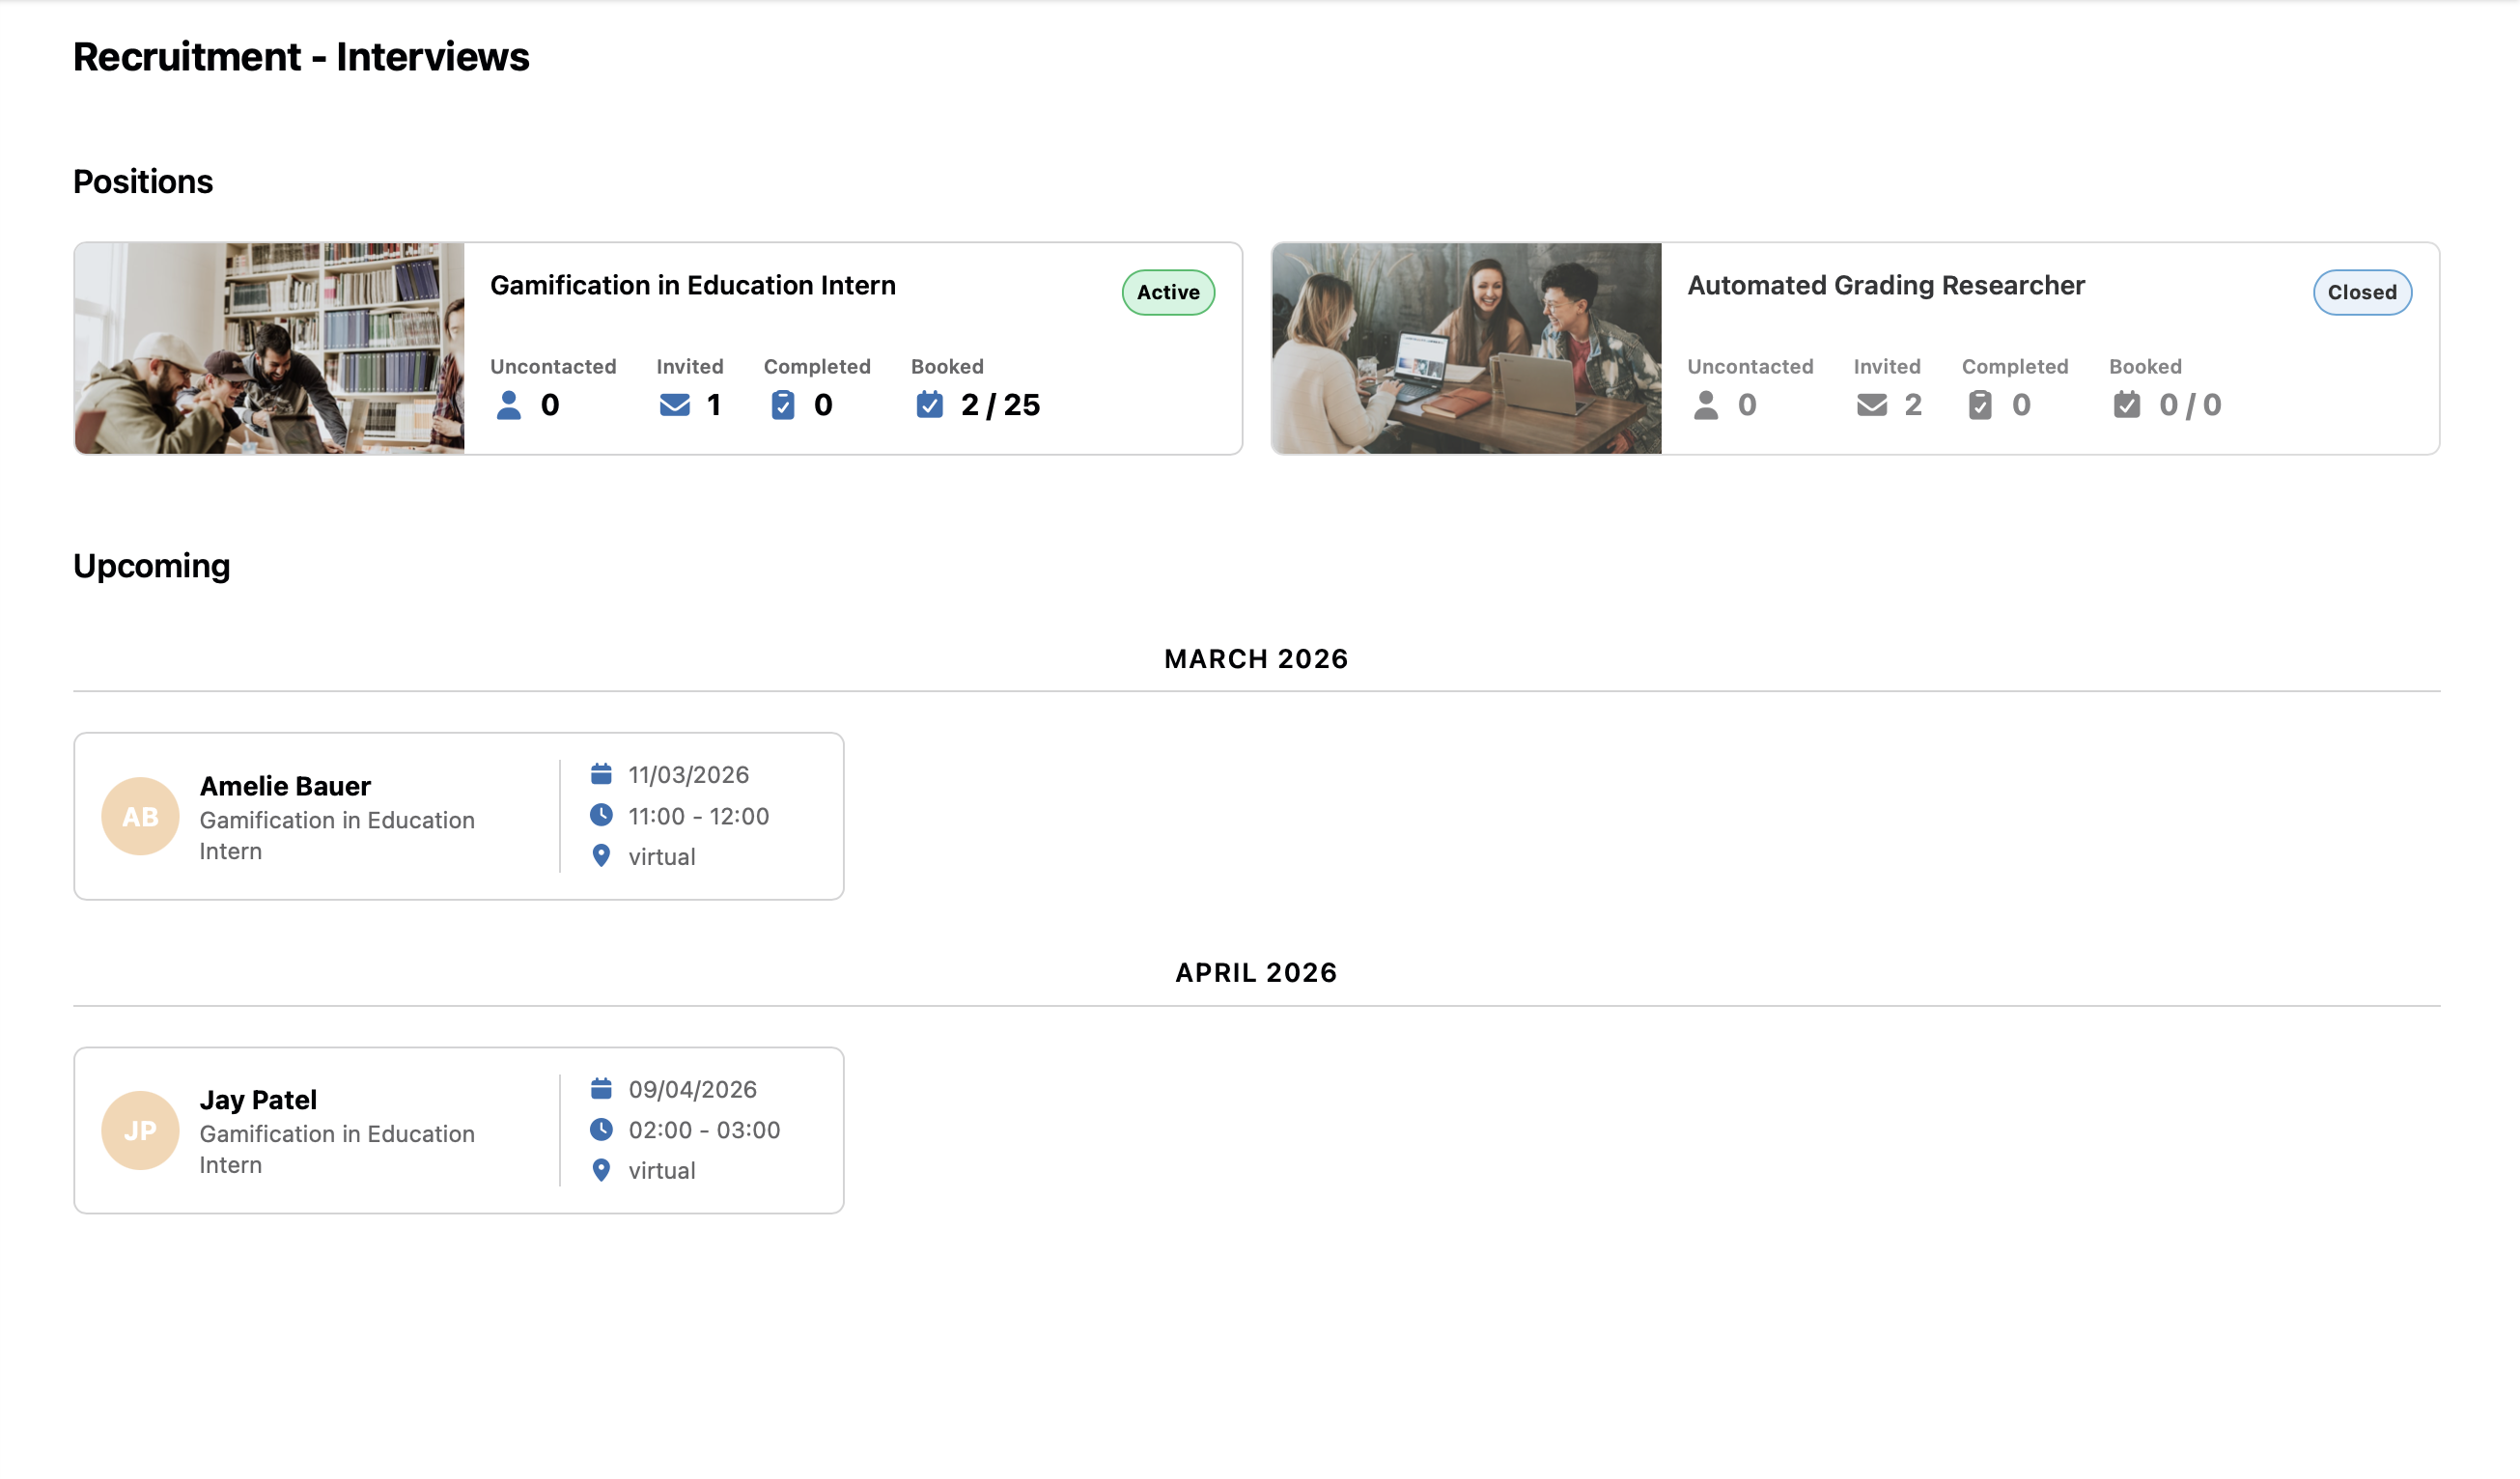Viewport: 2520px width, 1479px height.
Task: Toggle the Active status badge on Gamification in Education Intern
Action: 1167,292
